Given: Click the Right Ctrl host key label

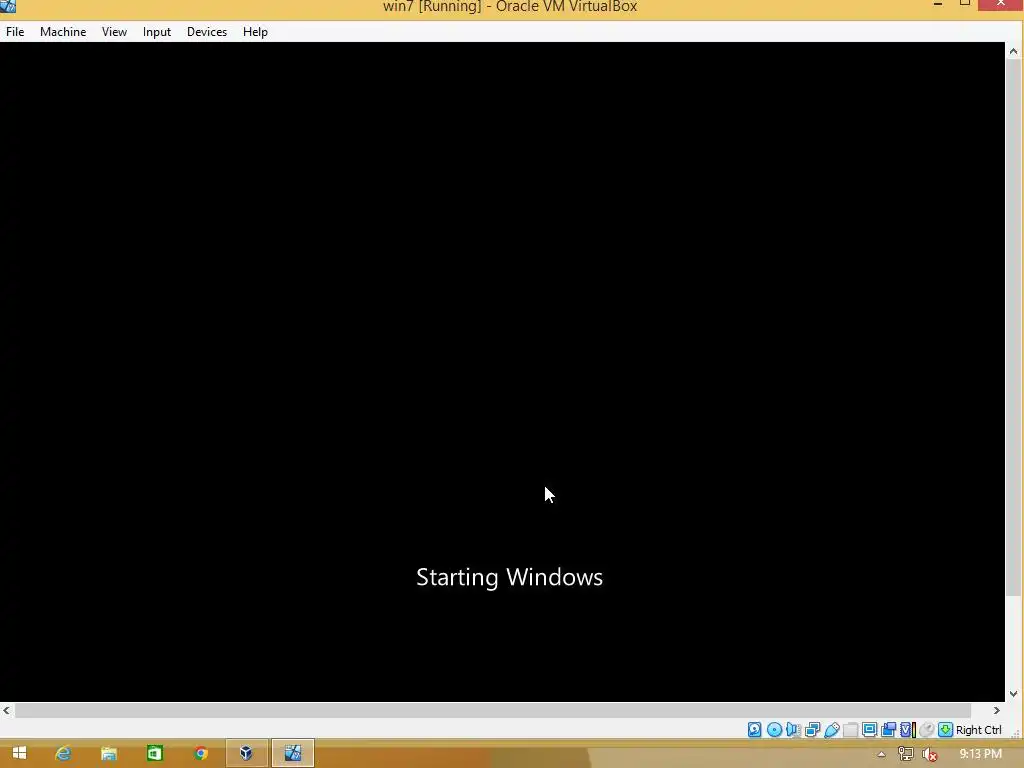Looking at the screenshot, I should [x=978, y=729].
